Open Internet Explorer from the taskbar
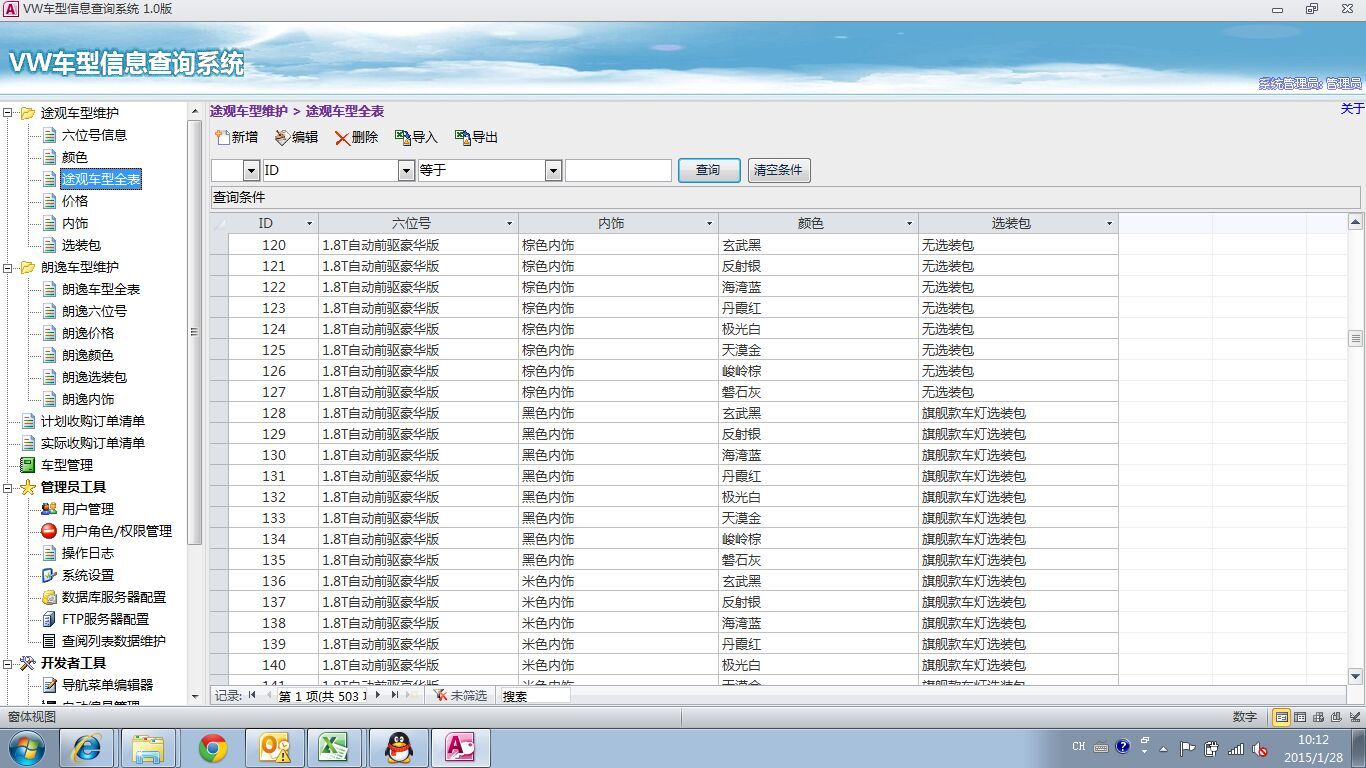This screenshot has height=768, width=1366. 86,748
